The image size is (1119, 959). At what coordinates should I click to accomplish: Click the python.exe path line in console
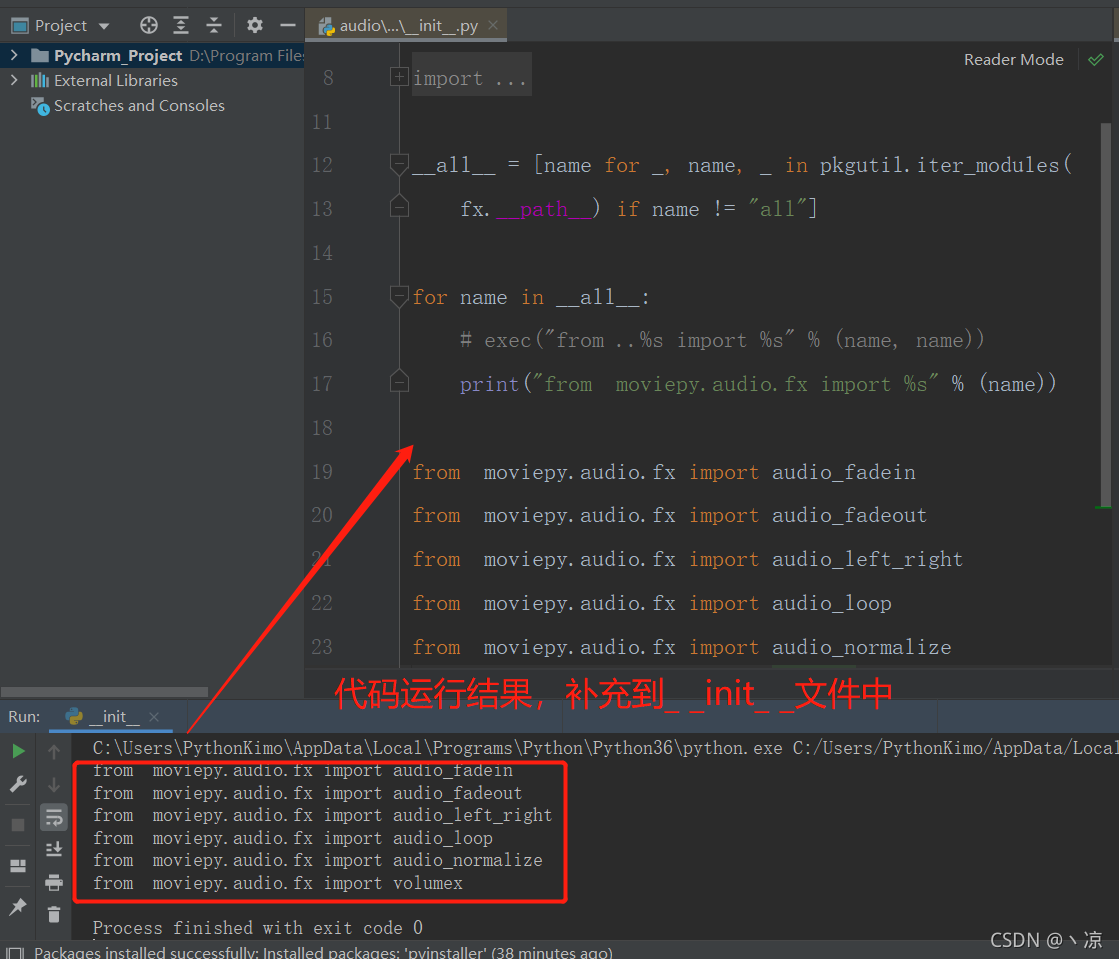click(605, 748)
